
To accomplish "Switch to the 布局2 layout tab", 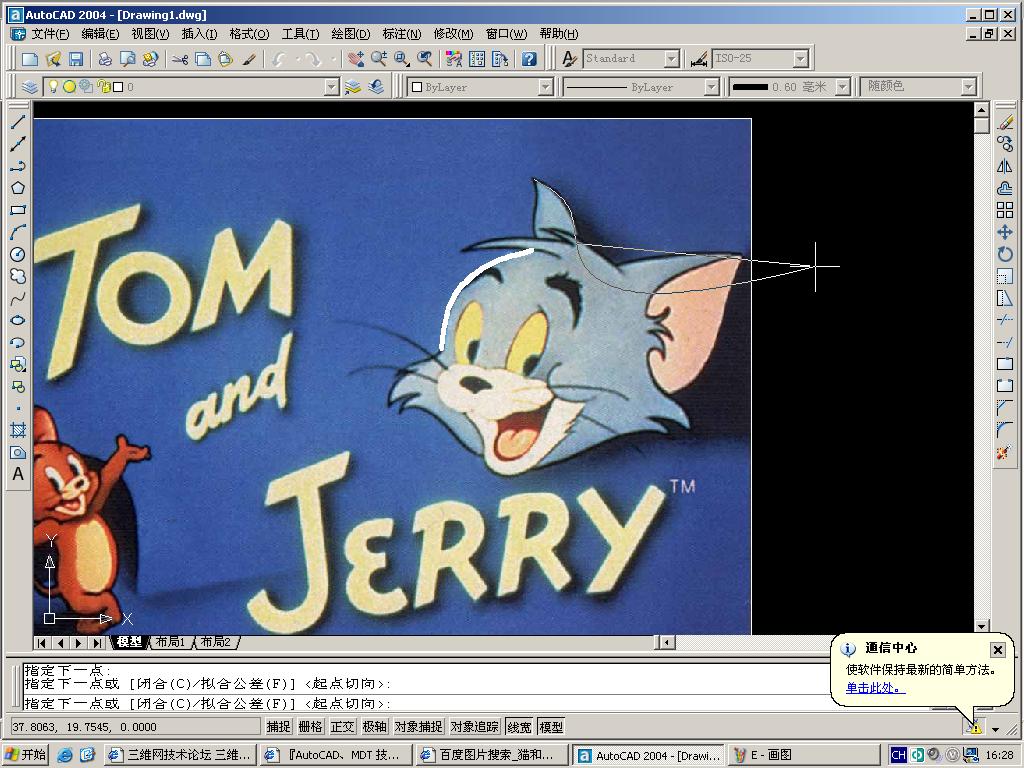I will (x=216, y=642).
